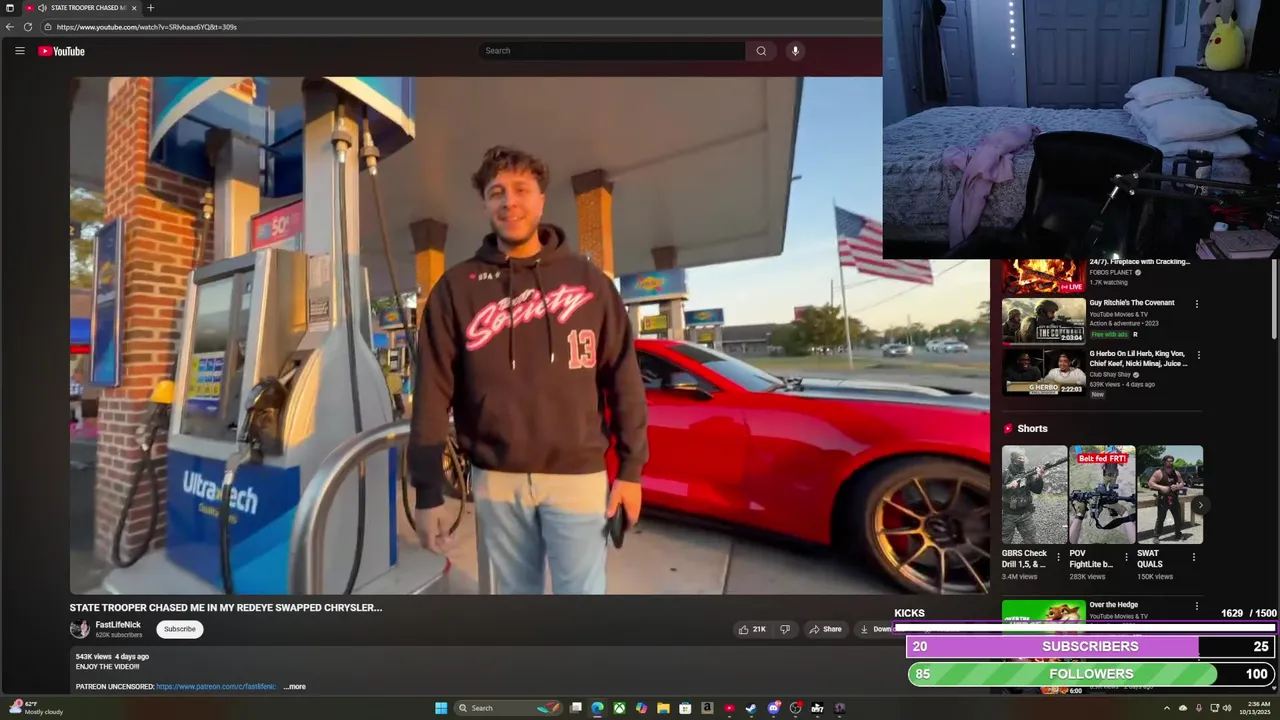Click the address bar URL field
Image resolution: width=1280 pixels, height=720 pixels.
coord(460,27)
